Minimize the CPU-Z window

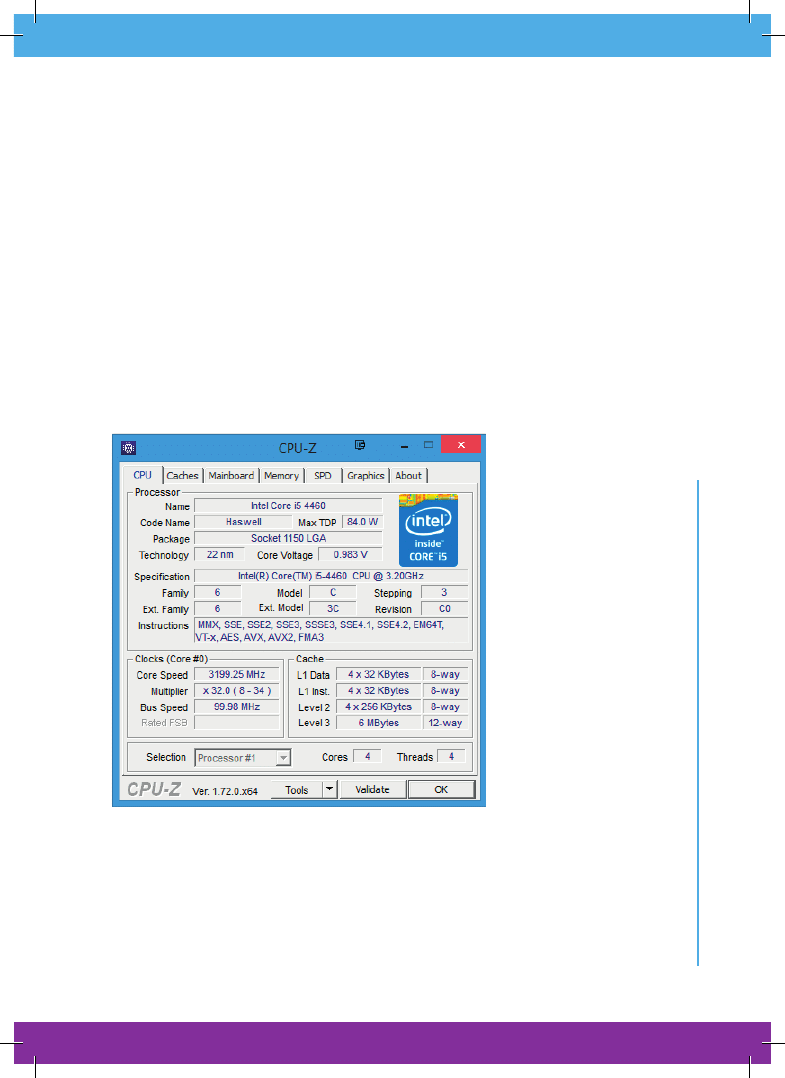404,446
